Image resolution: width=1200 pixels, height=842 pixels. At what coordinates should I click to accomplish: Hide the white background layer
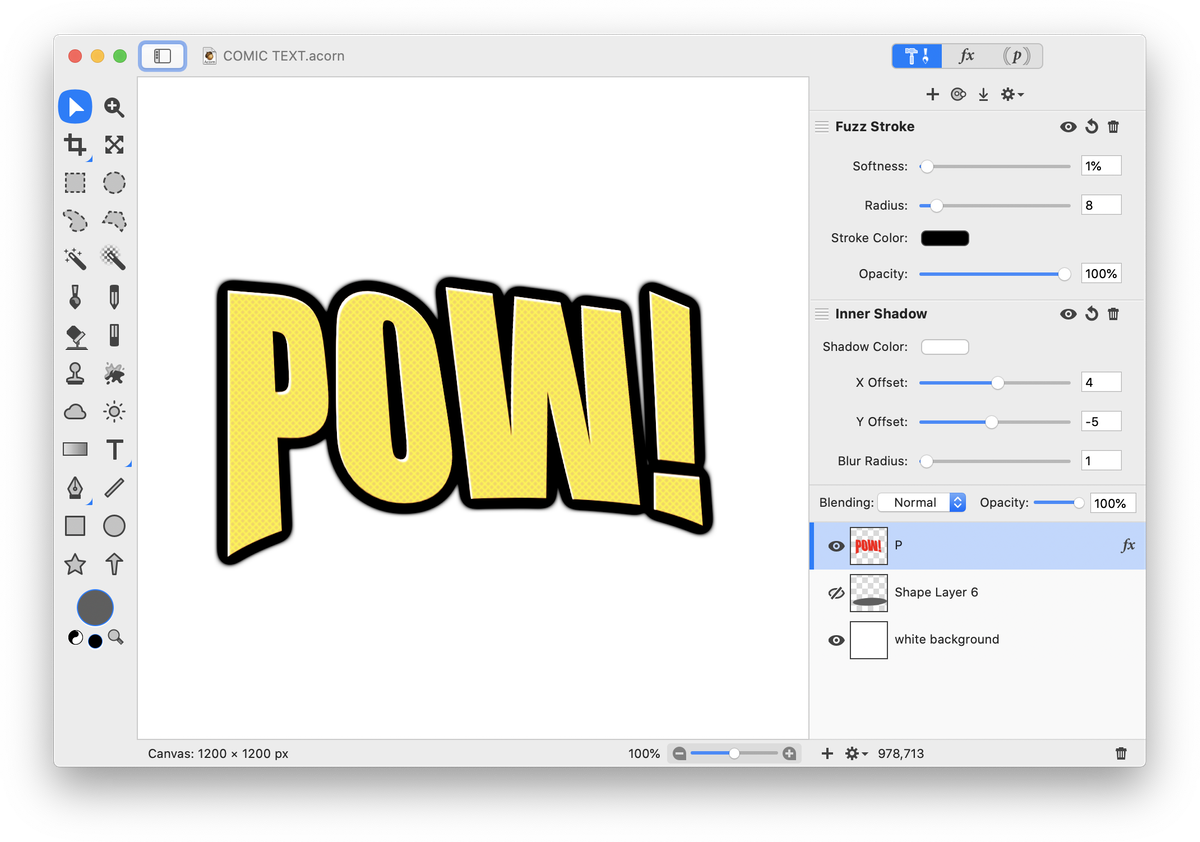tap(836, 640)
